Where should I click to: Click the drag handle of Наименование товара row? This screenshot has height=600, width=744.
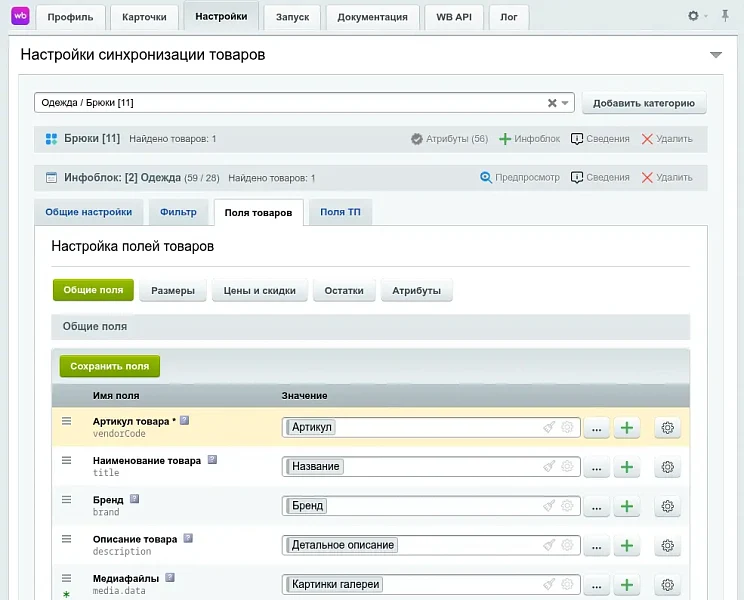click(x=66, y=461)
